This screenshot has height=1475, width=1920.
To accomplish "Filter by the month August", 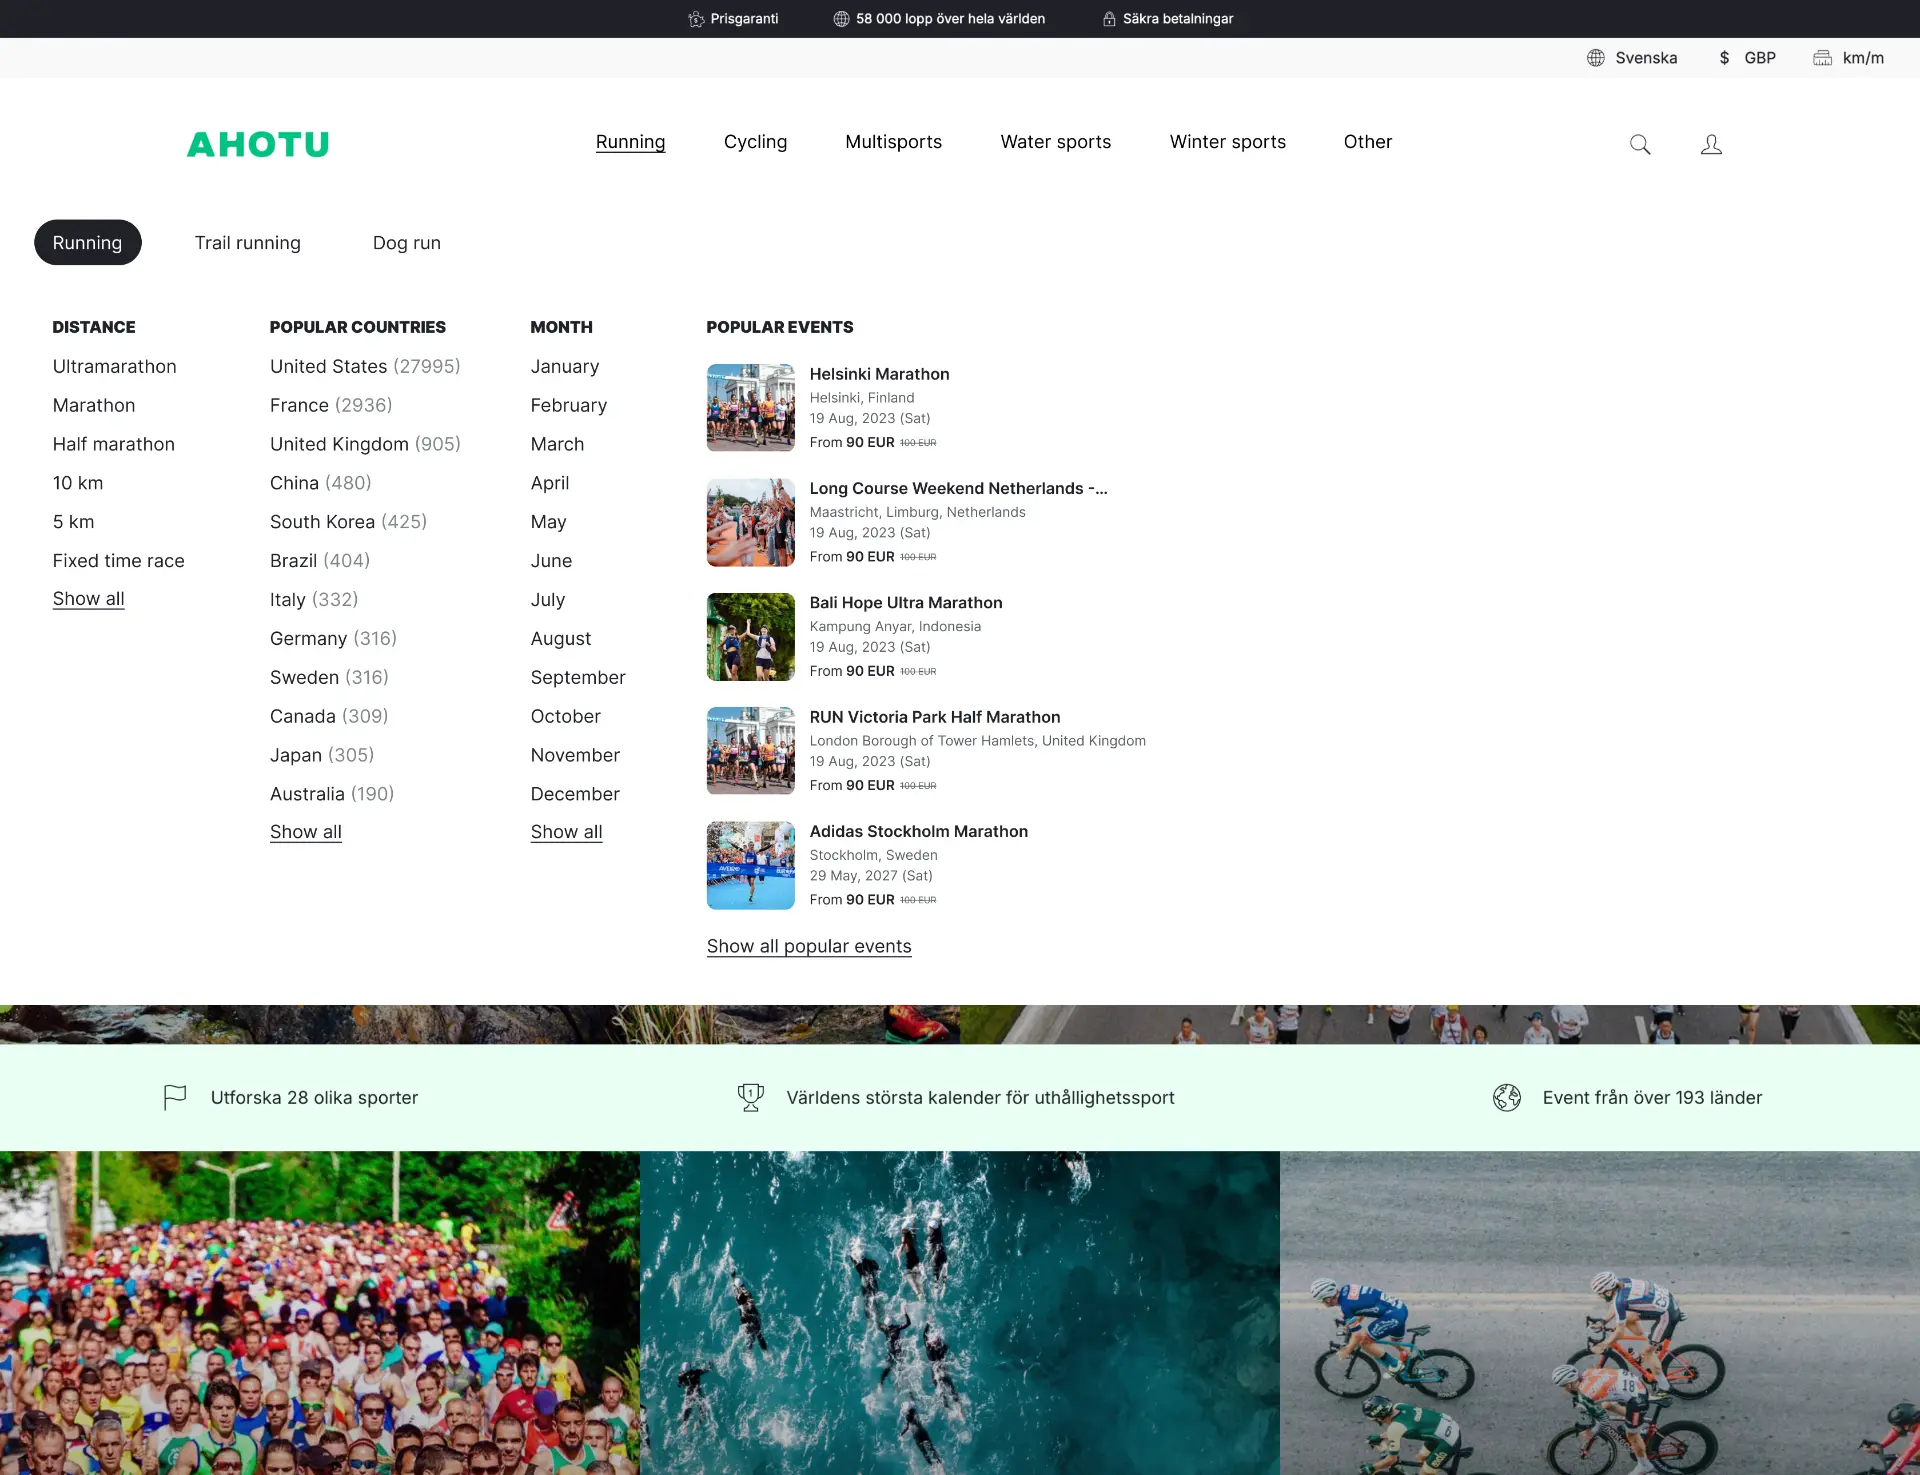I will click(x=560, y=638).
